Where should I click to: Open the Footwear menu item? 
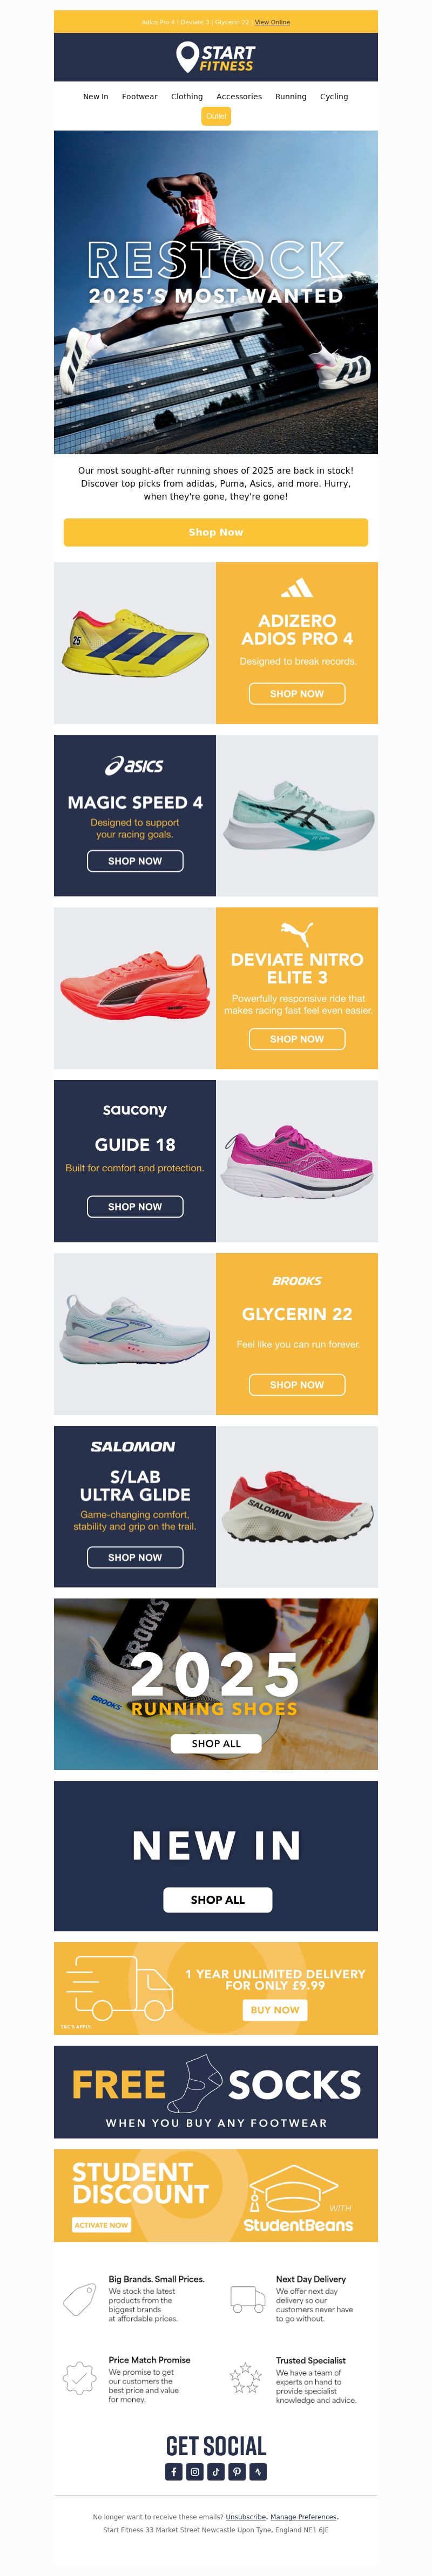tap(139, 97)
